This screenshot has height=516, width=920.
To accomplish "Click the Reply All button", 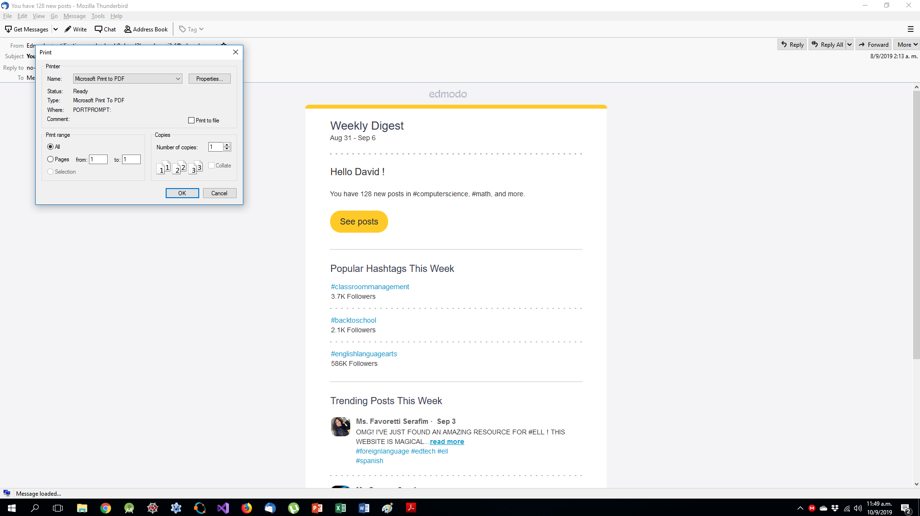I will tap(827, 45).
